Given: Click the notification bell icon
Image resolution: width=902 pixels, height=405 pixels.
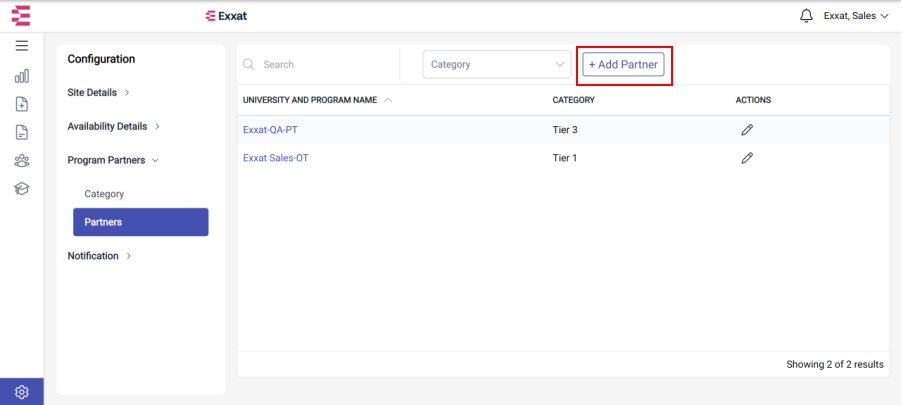Looking at the screenshot, I should pos(807,16).
